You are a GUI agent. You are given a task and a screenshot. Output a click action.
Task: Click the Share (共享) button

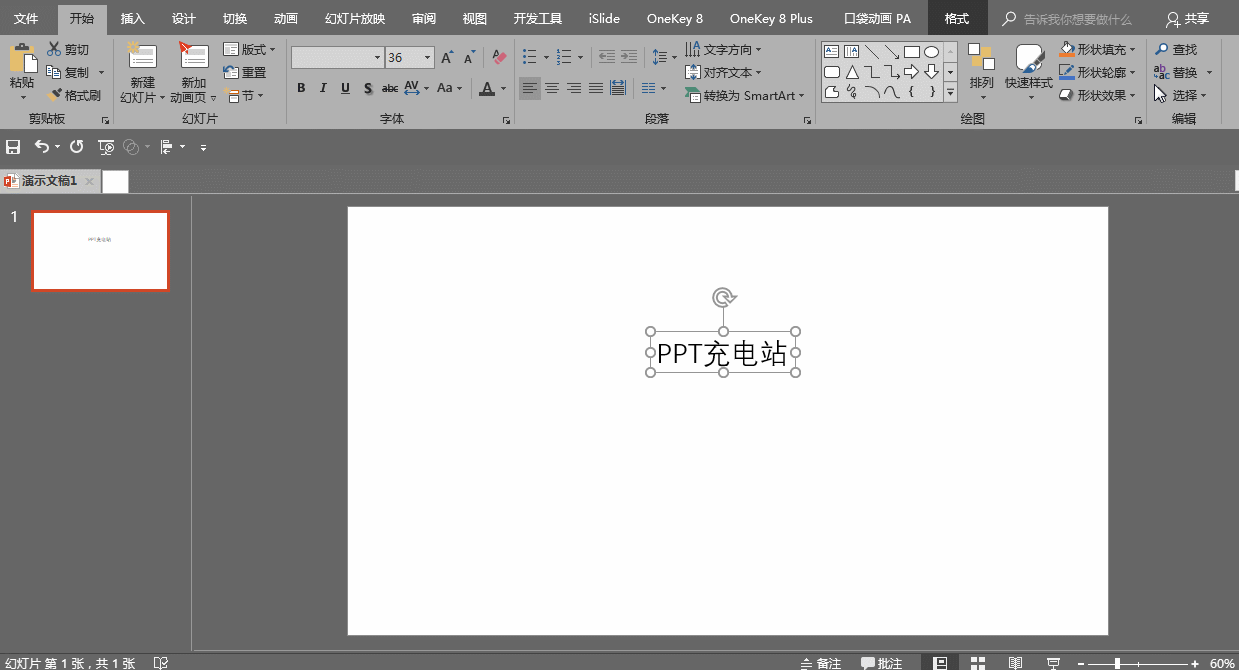(x=1187, y=19)
